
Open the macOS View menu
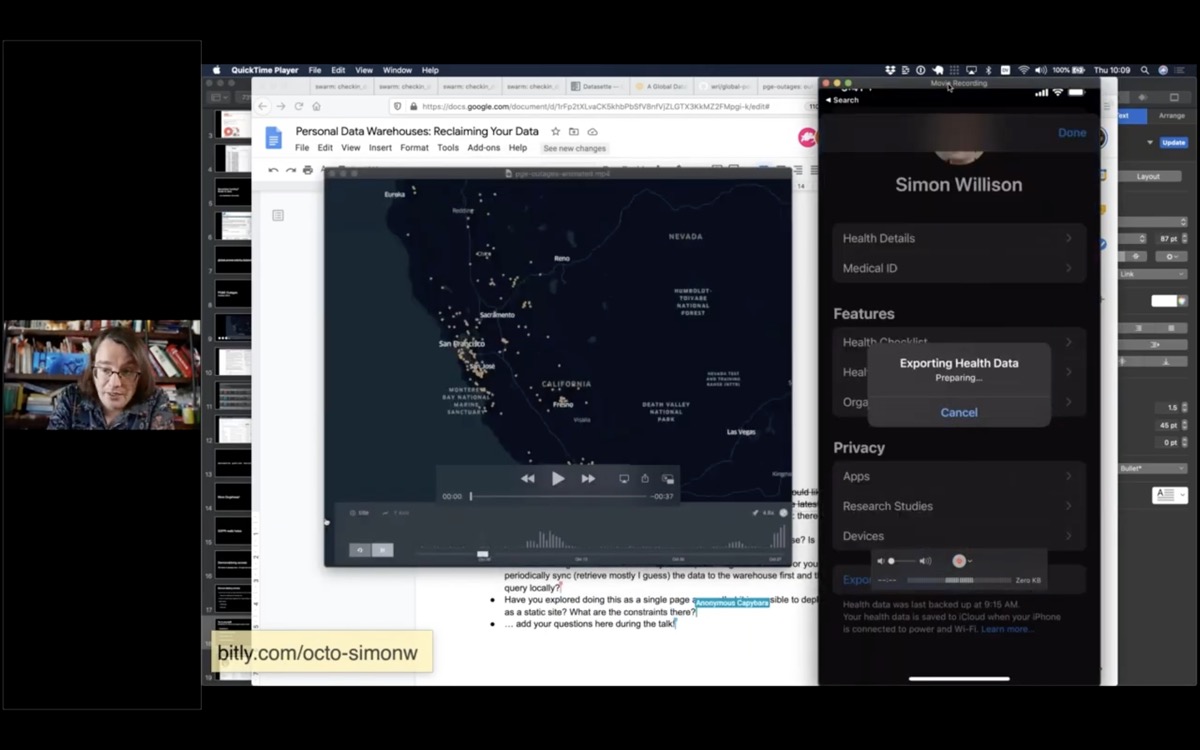tap(364, 70)
